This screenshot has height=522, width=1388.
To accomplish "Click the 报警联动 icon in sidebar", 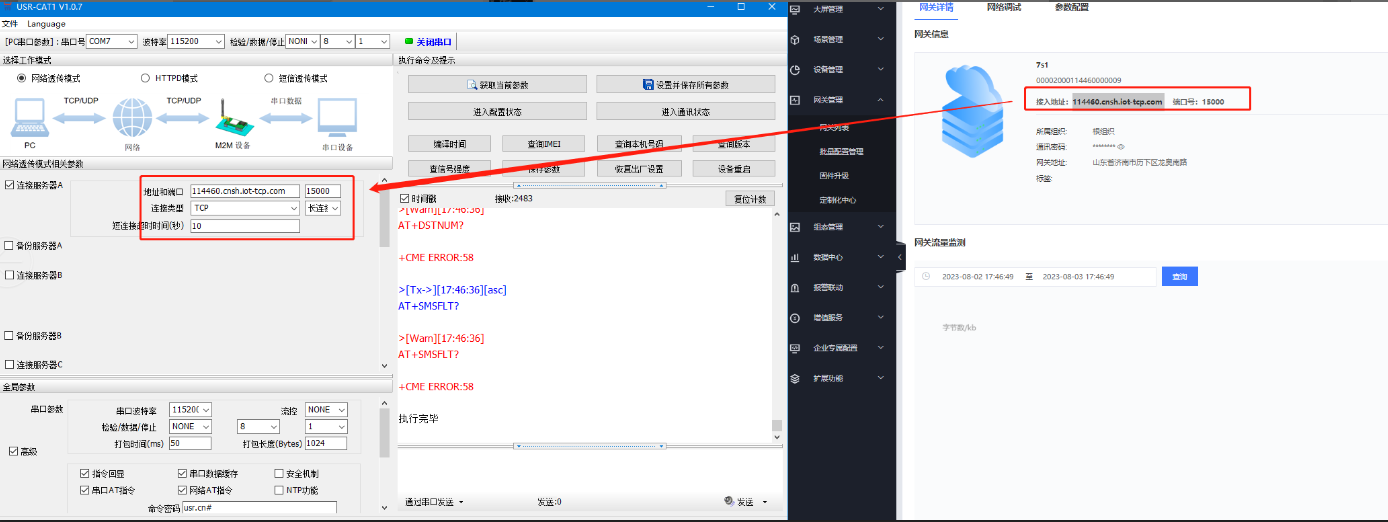I will [x=795, y=288].
